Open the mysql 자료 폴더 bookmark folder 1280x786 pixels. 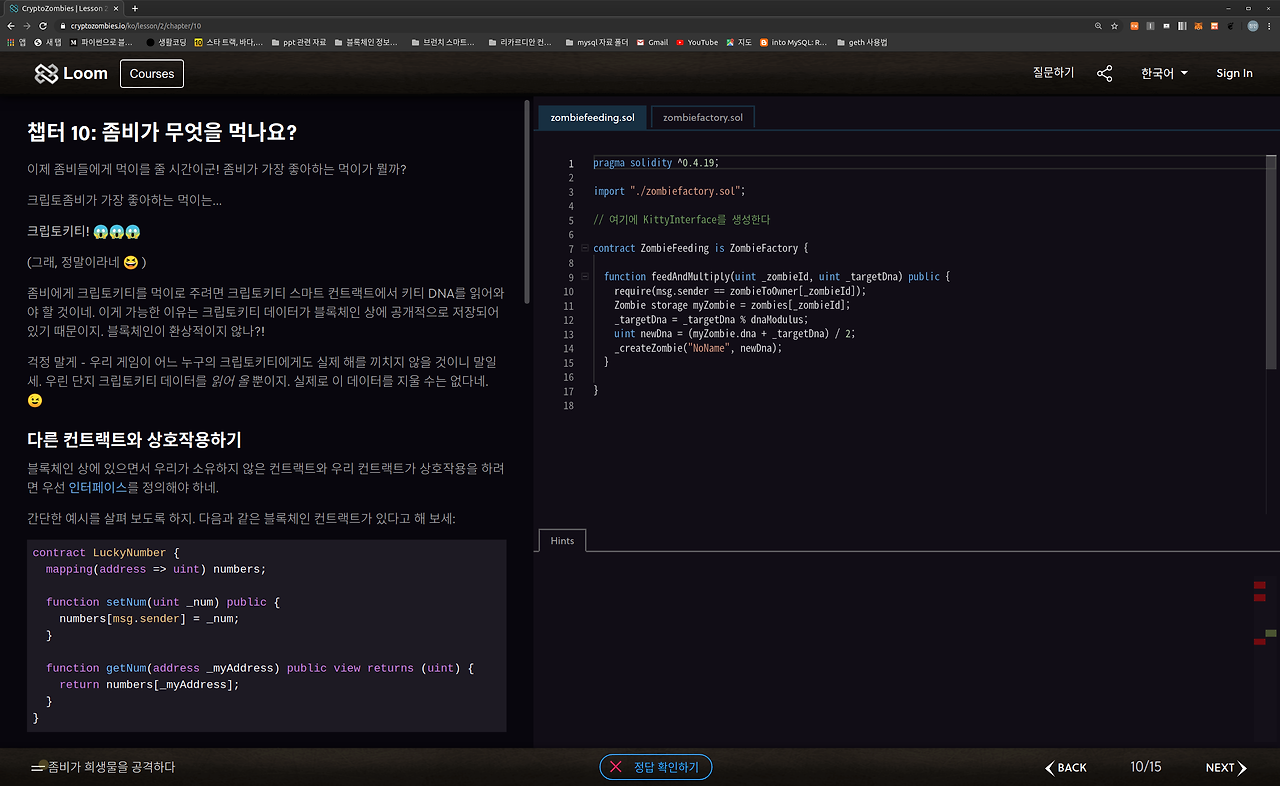click(596, 42)
